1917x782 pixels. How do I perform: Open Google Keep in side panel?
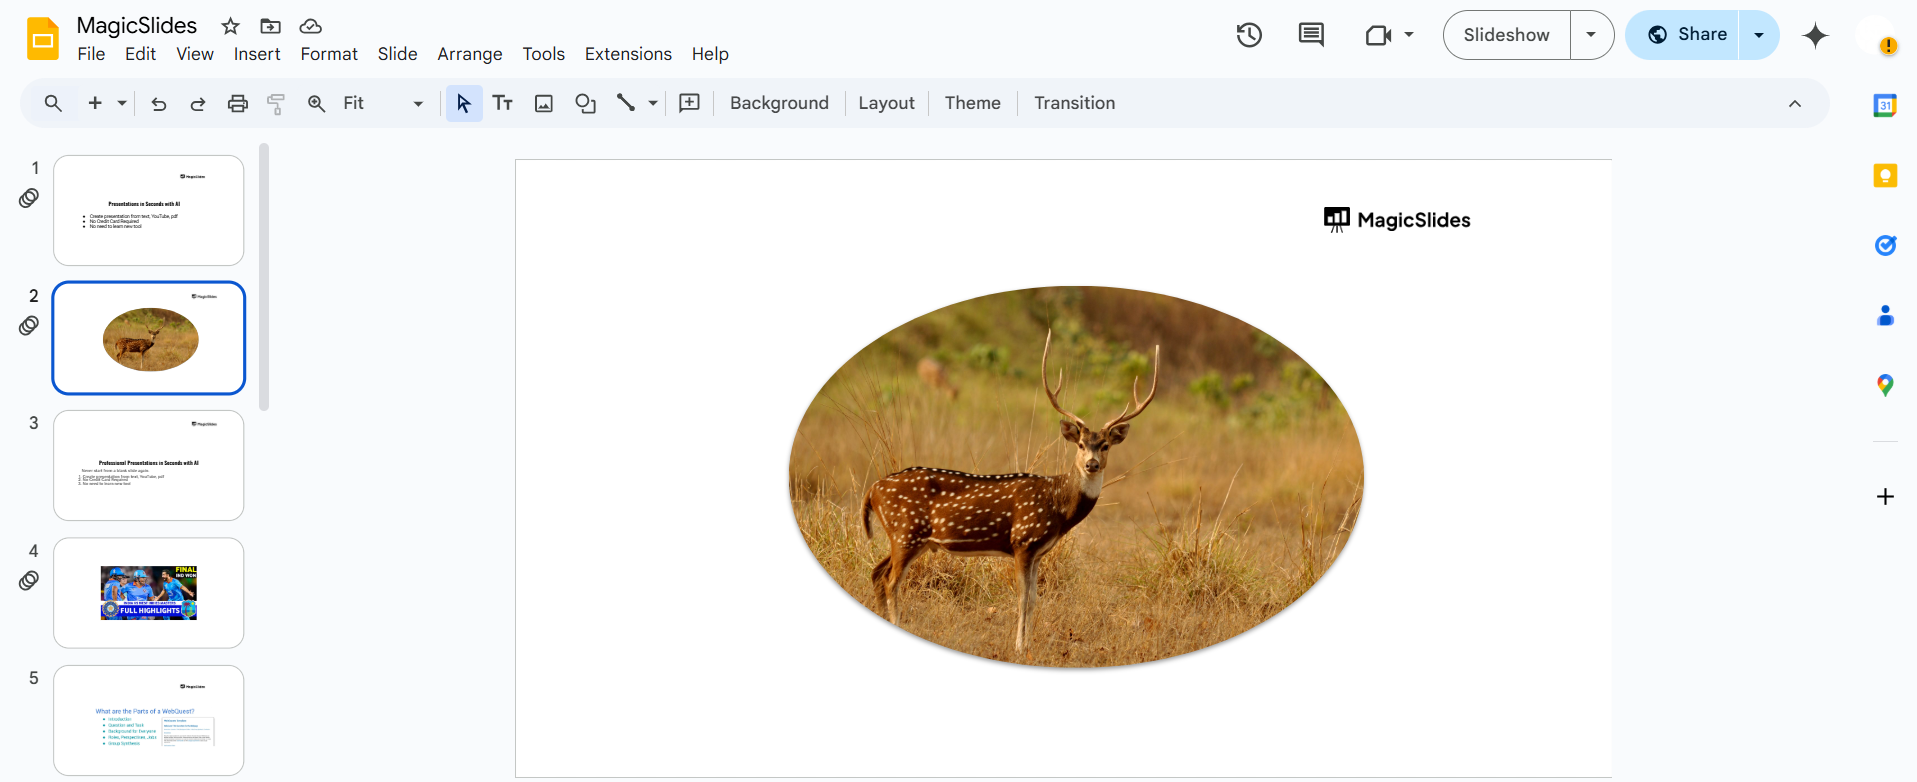click(1885, 176)
